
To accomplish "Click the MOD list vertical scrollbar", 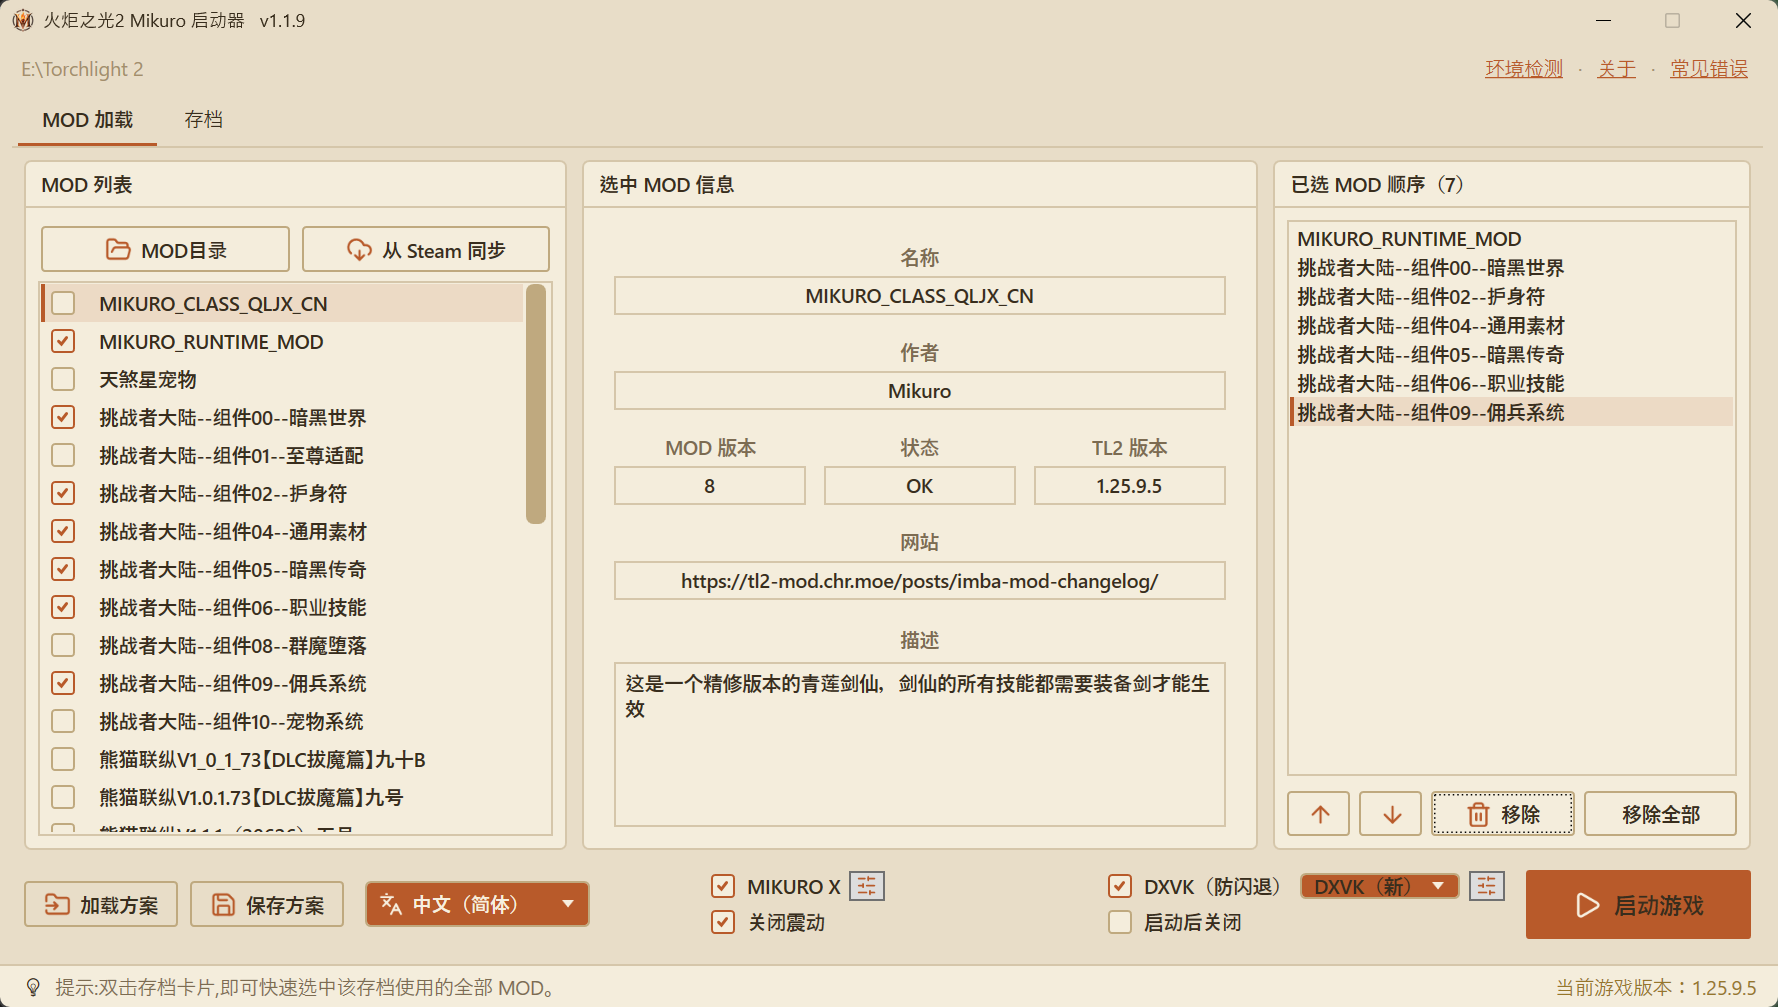I will point(536,404).
